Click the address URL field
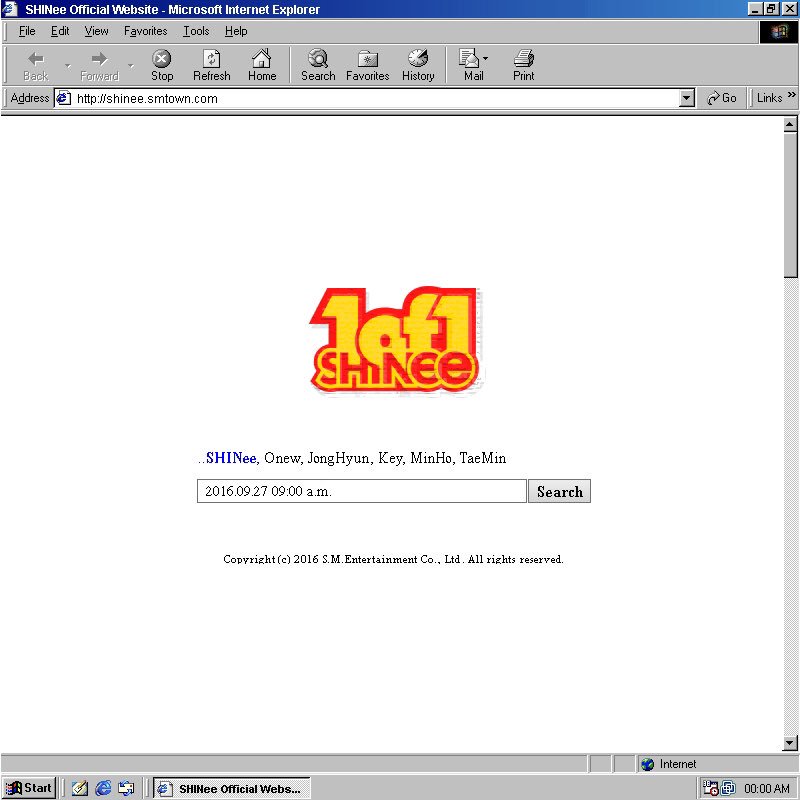800x800 pixels. click(x=377, y=98)
